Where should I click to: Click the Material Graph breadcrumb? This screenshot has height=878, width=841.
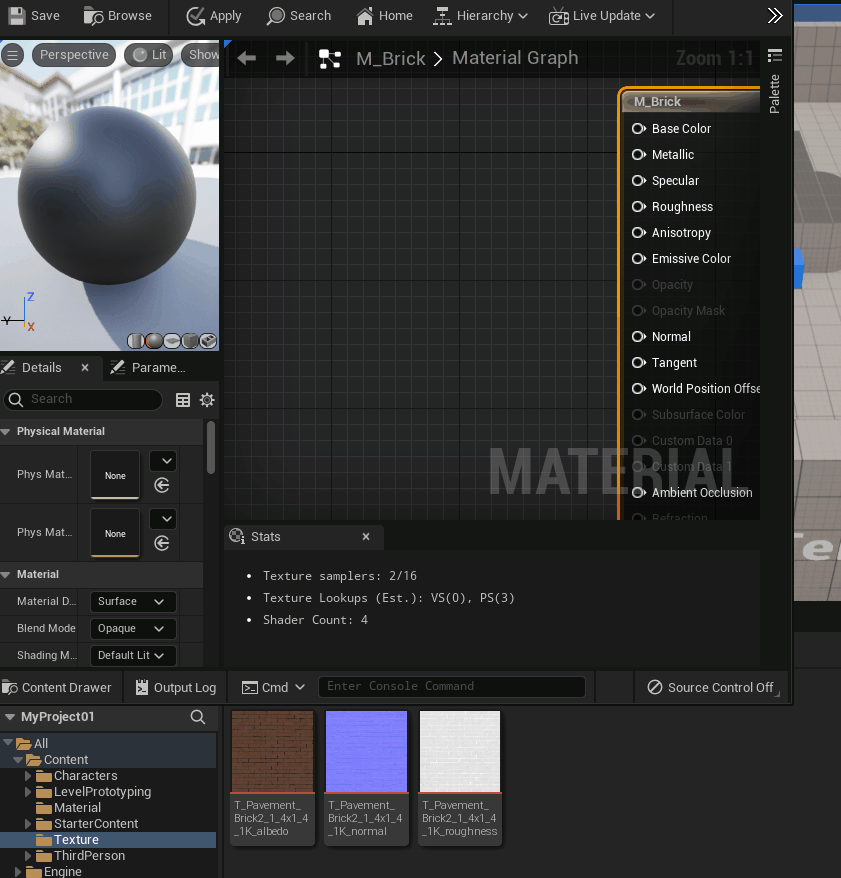[x=515, y=58]
